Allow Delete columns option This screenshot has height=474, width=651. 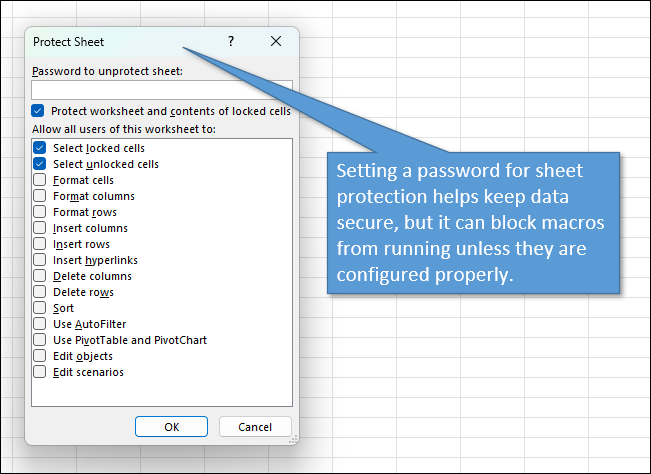pos(40,276)
